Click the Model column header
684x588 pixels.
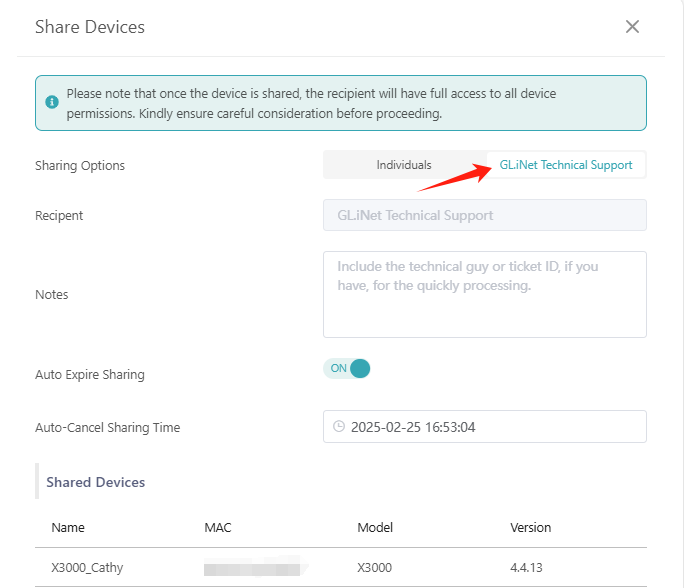pyautogui.click(x=375, y=527)
